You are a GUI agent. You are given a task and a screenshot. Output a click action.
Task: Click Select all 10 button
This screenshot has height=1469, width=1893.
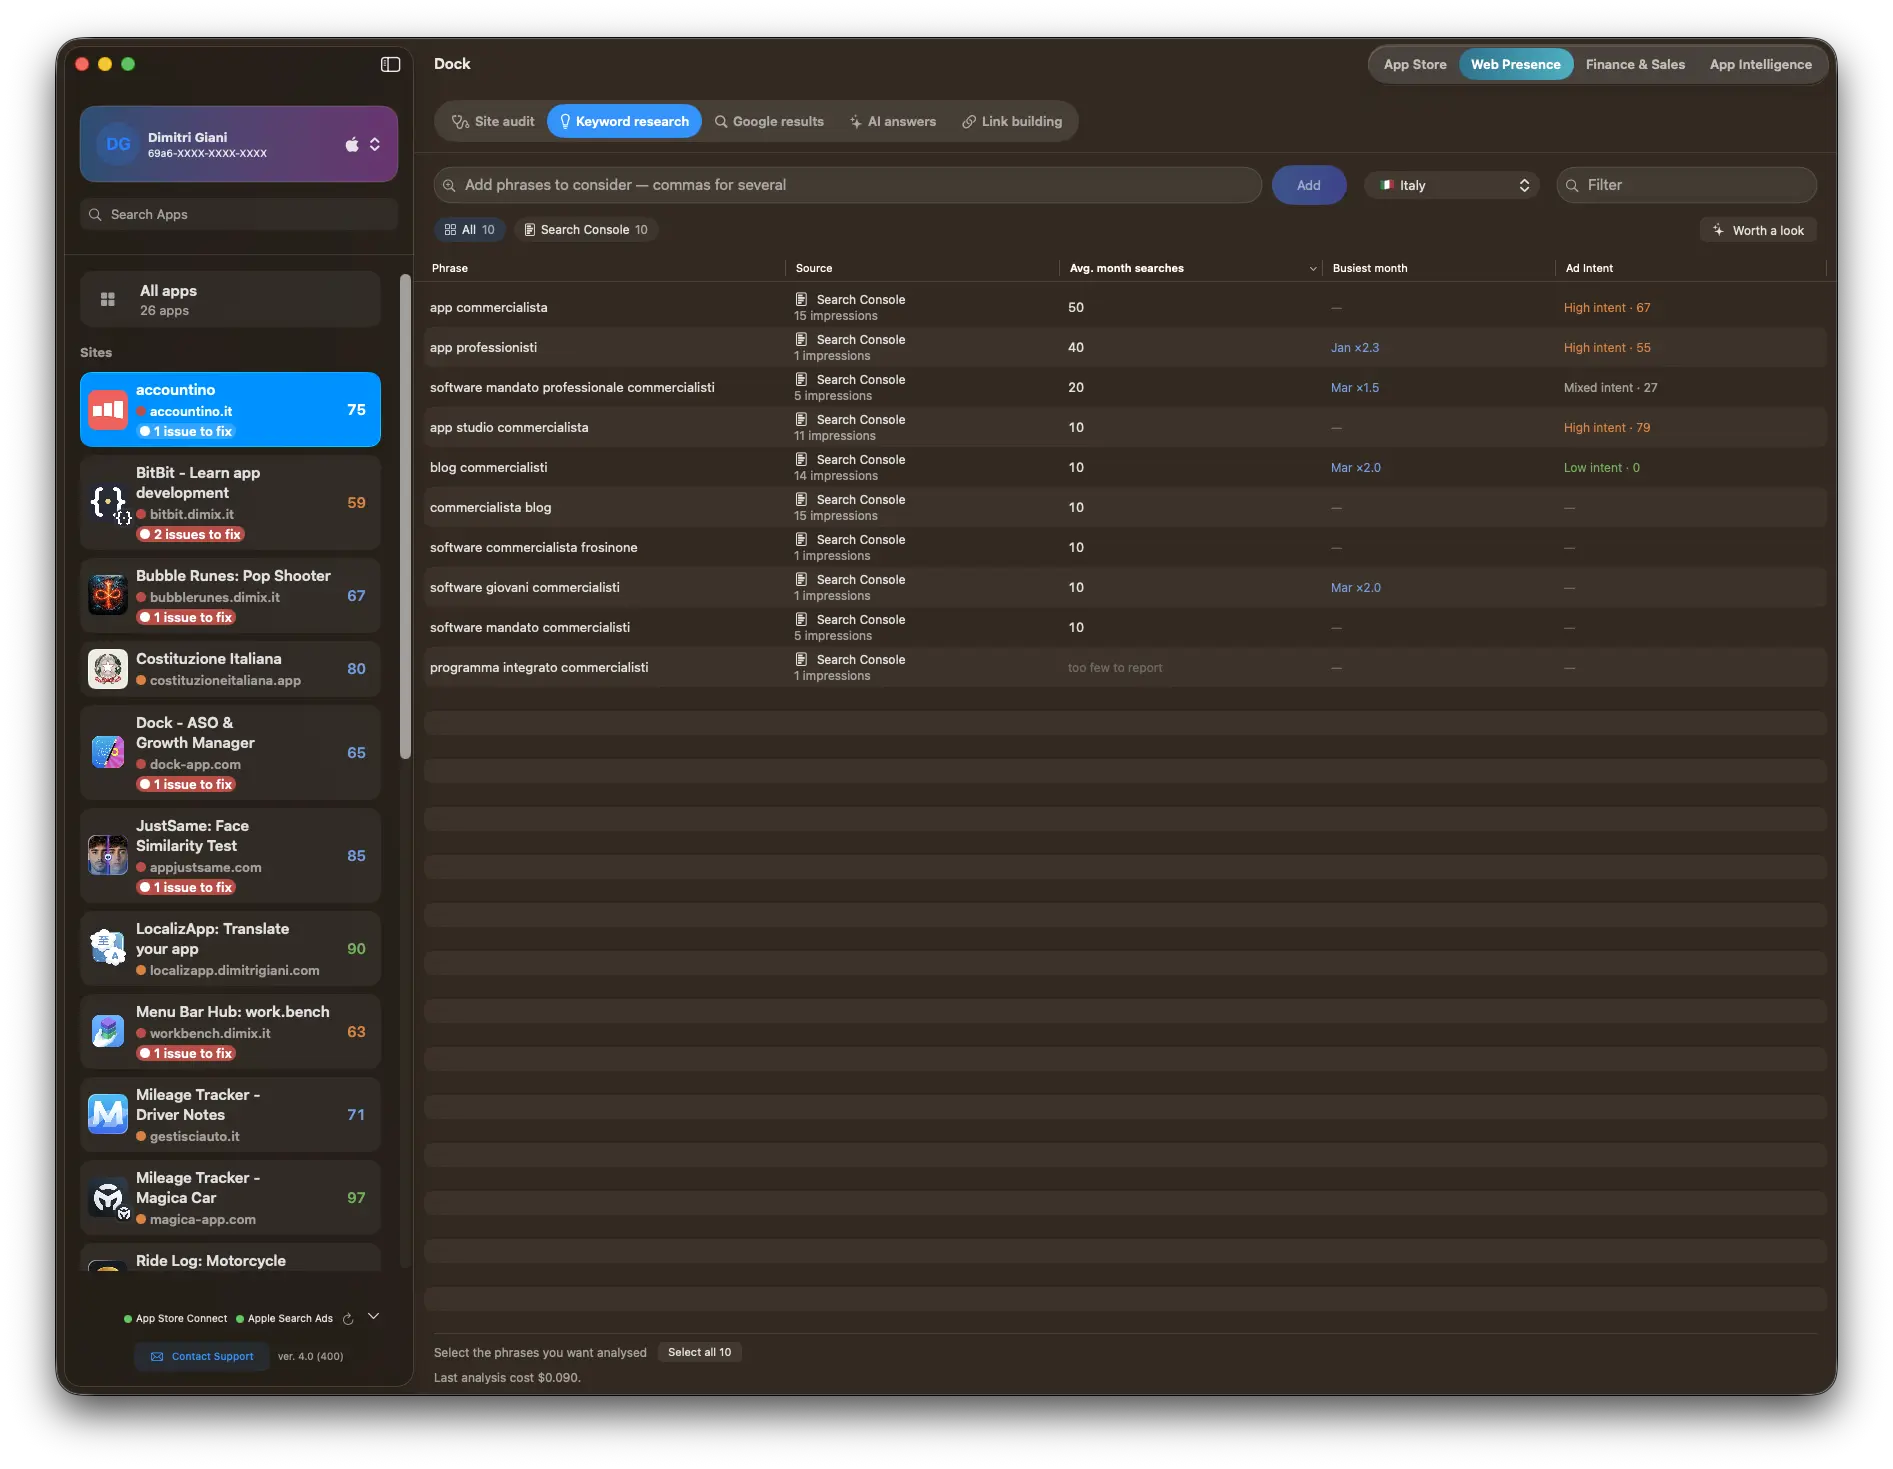click(700, 1353)
